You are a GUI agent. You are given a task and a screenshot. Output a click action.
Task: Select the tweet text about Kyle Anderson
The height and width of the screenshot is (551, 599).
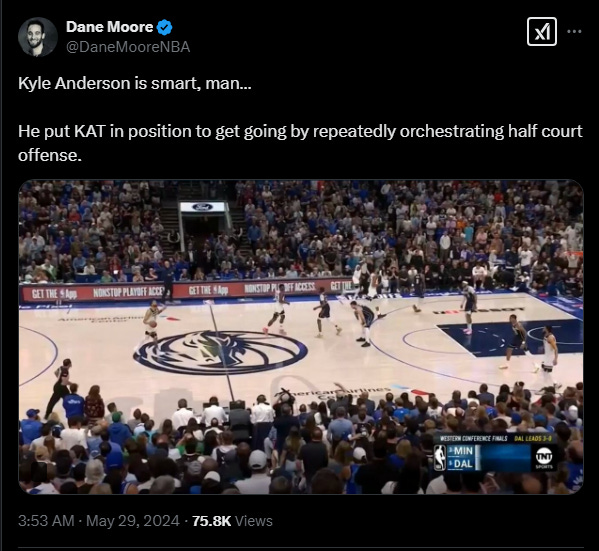coord(134,83)
